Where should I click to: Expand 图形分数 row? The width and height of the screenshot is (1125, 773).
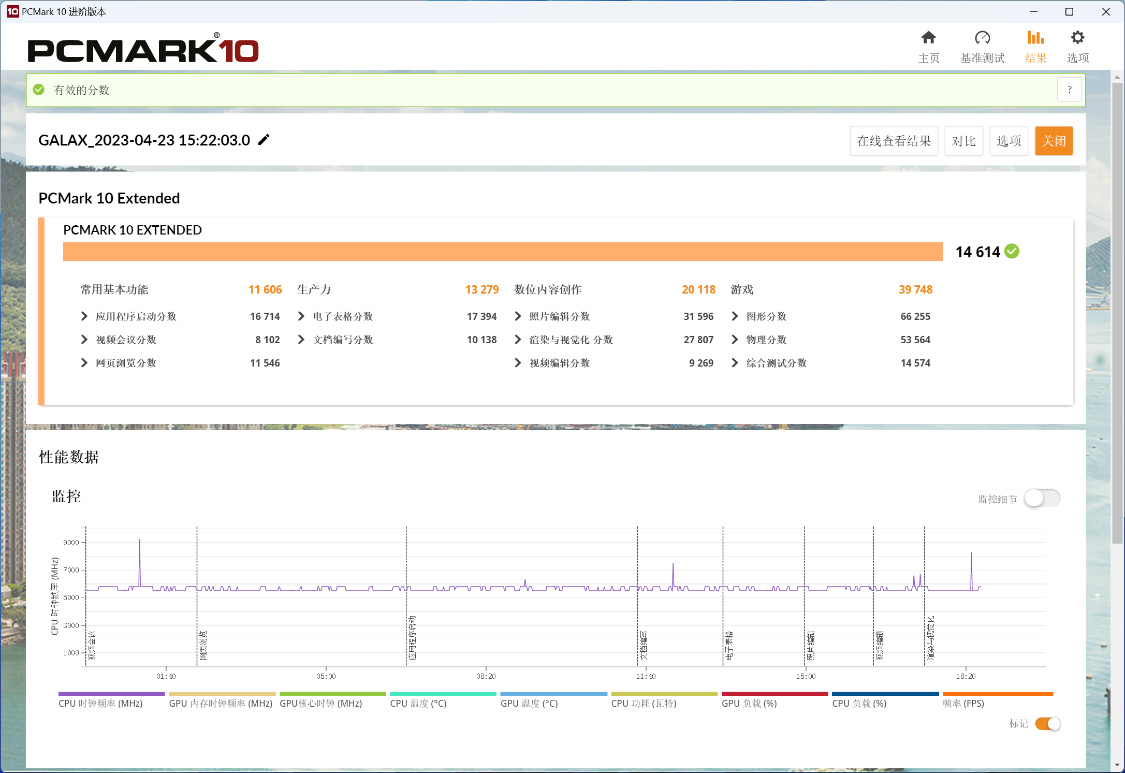(735, 316)
